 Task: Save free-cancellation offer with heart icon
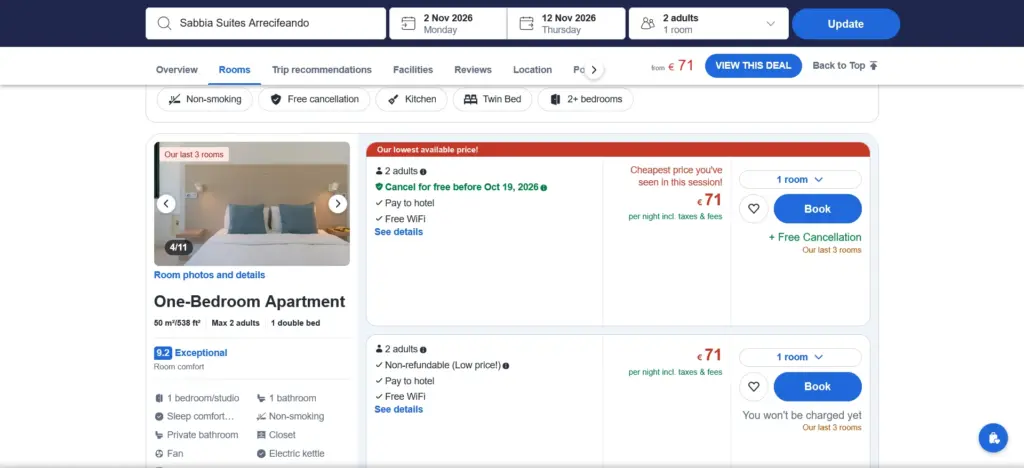[754, 209]
